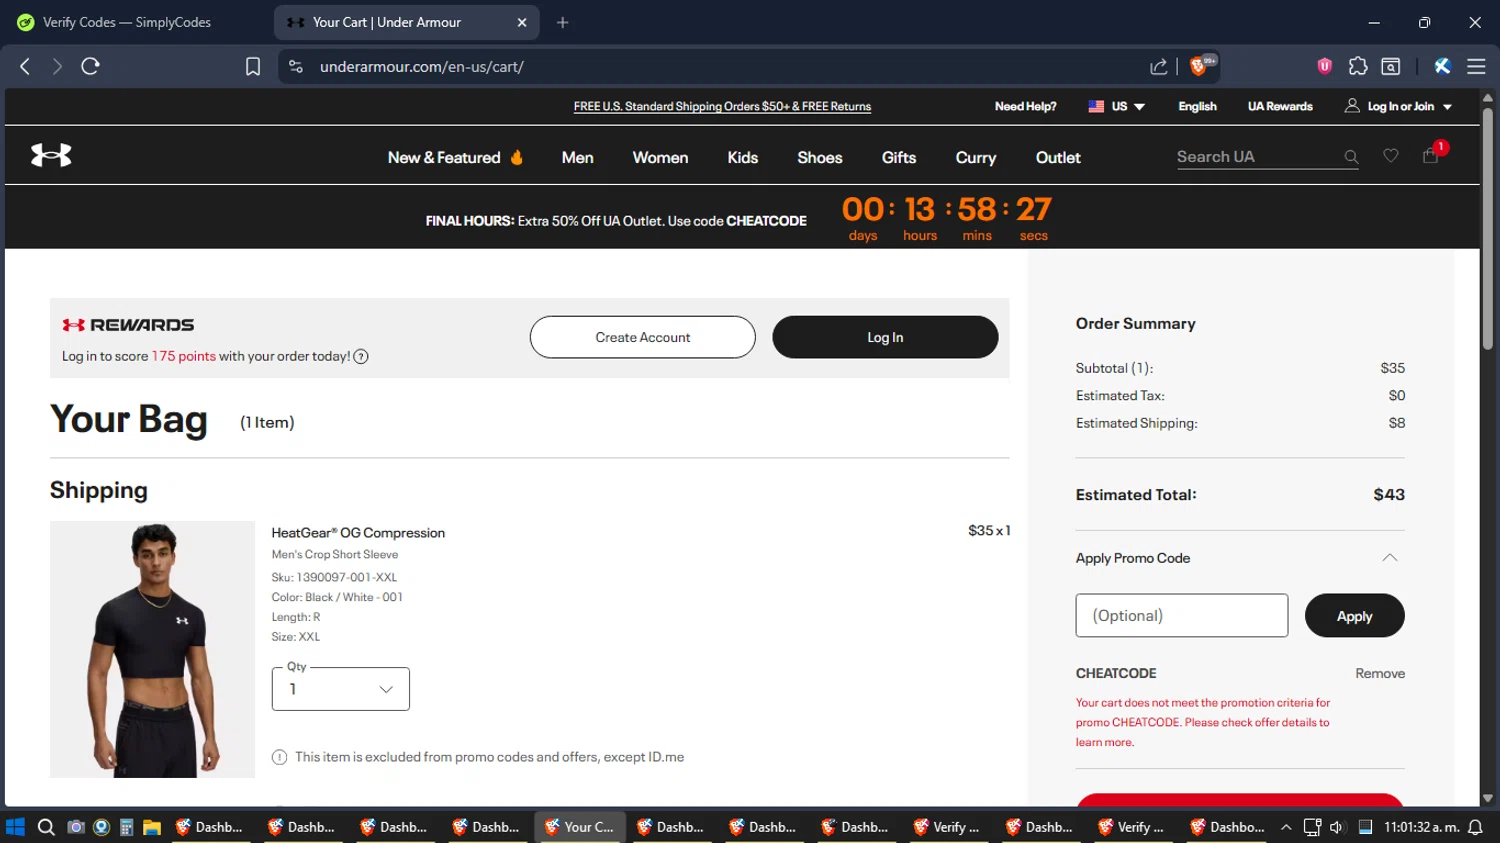Open the wishlist heart icon
This screenshot has width=1500, height=843.
click(1391, 155)
